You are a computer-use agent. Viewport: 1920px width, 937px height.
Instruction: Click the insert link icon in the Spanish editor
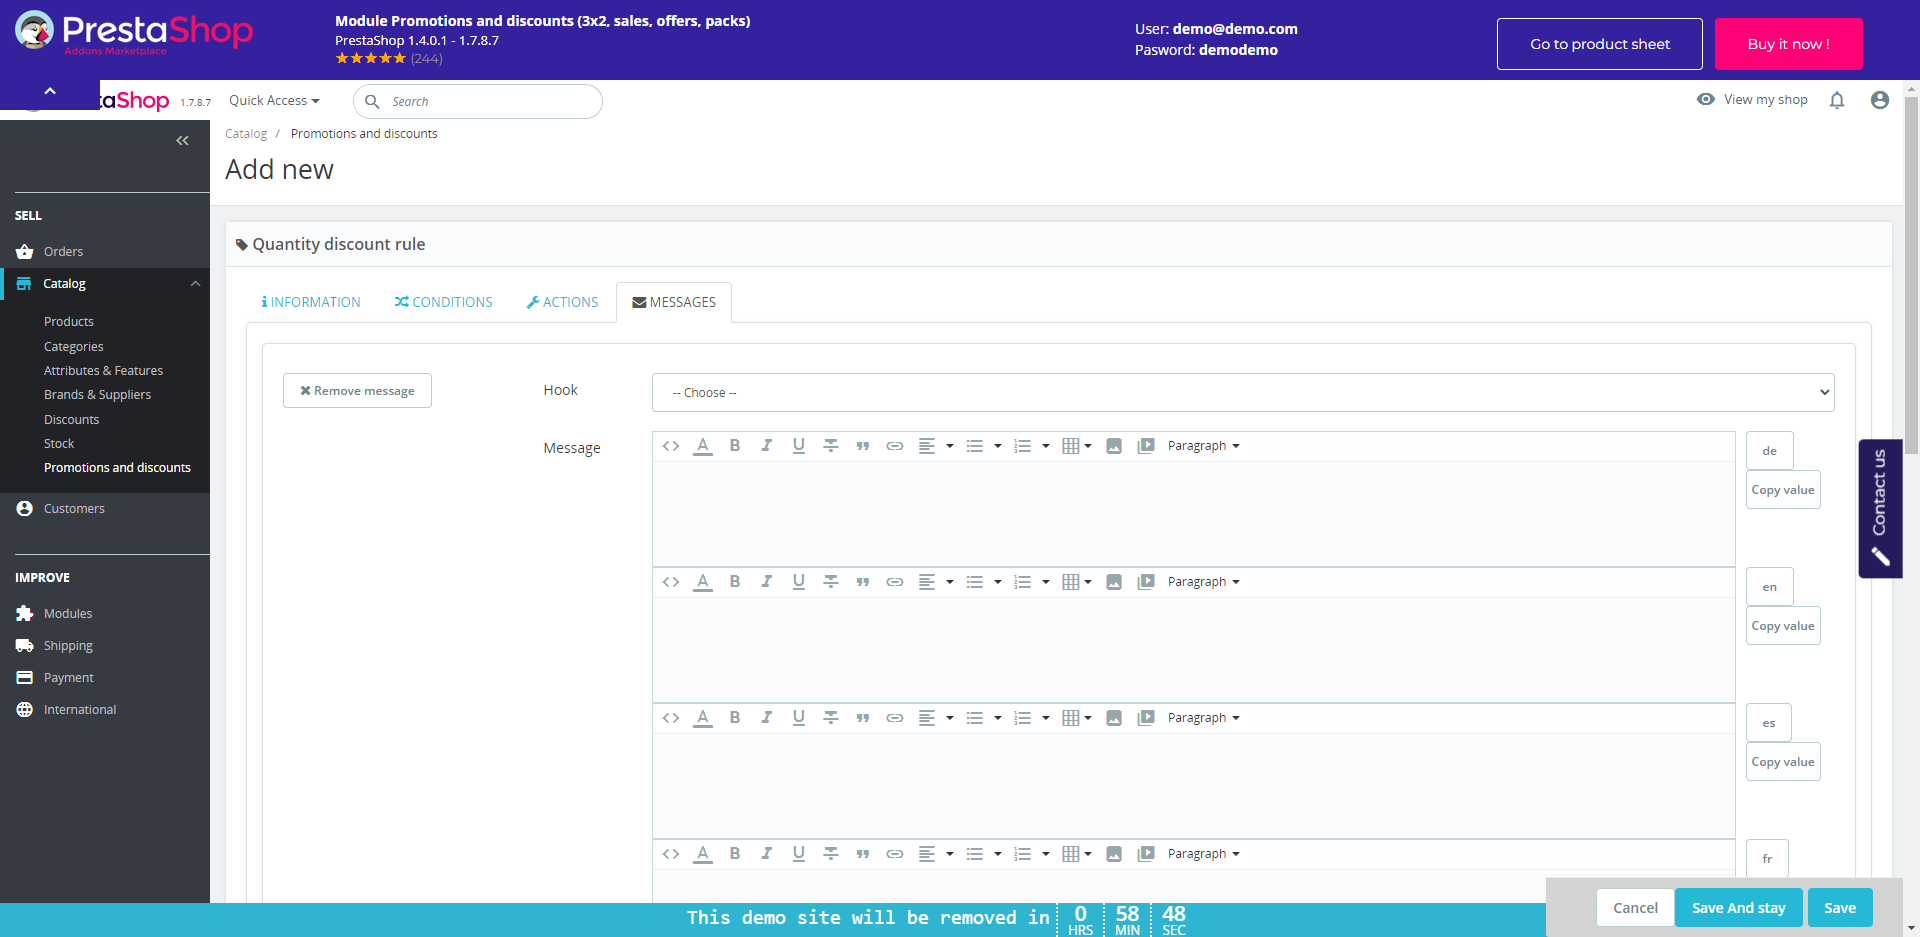pos(895,718)
